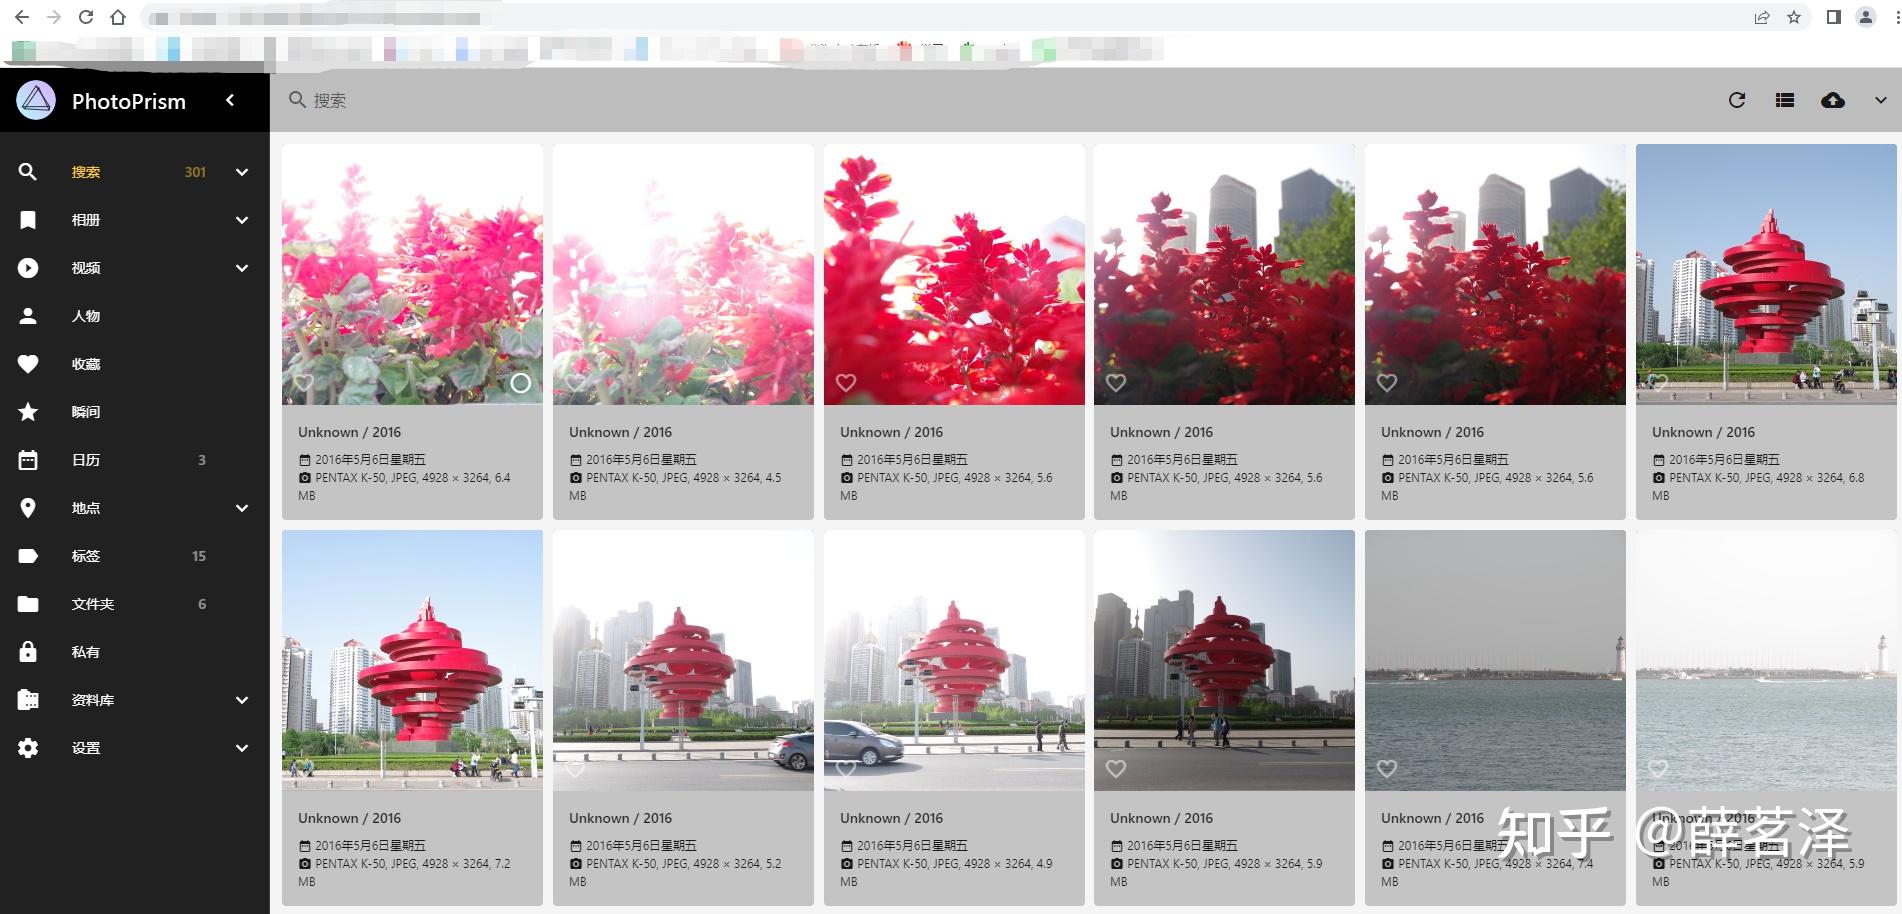Open the 私有 (Private) photos section

[x=85, y=652]
